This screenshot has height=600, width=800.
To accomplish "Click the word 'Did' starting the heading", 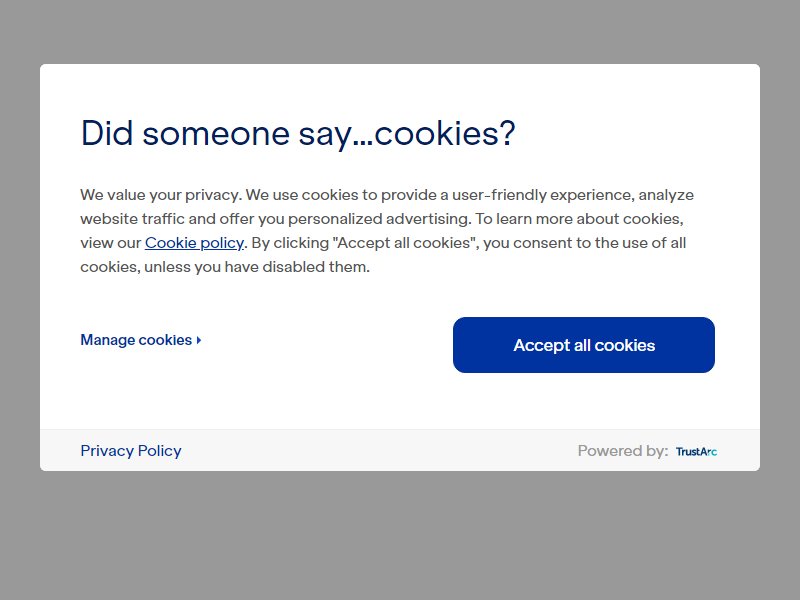I will pos(107,134).
